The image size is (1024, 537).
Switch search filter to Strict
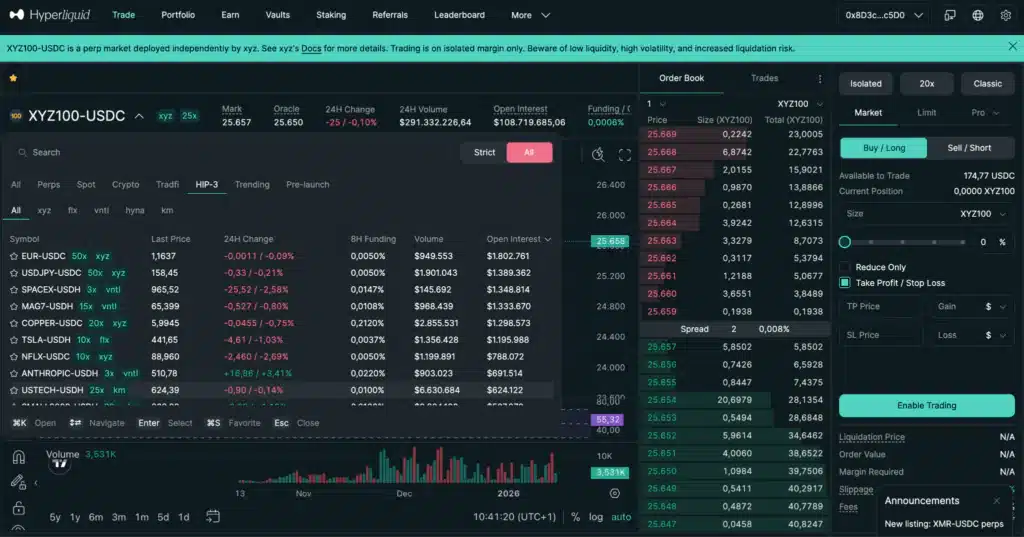tap(484, 152)
